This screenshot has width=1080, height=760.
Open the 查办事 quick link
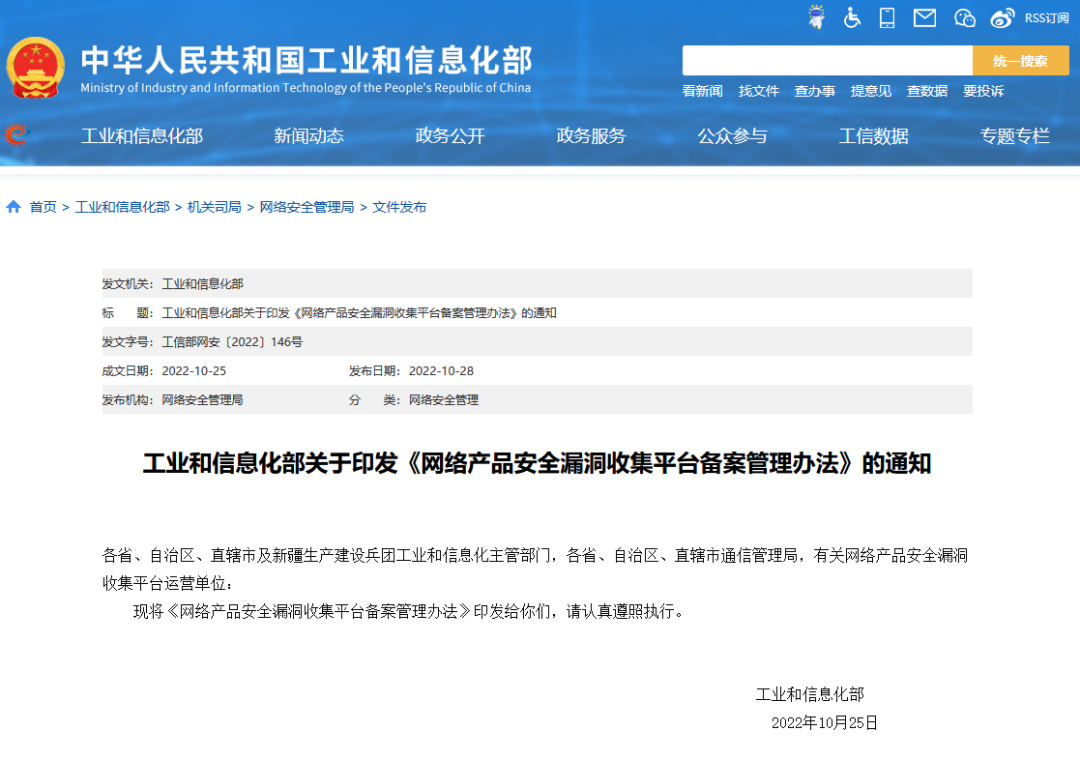(x=814, y=91)
